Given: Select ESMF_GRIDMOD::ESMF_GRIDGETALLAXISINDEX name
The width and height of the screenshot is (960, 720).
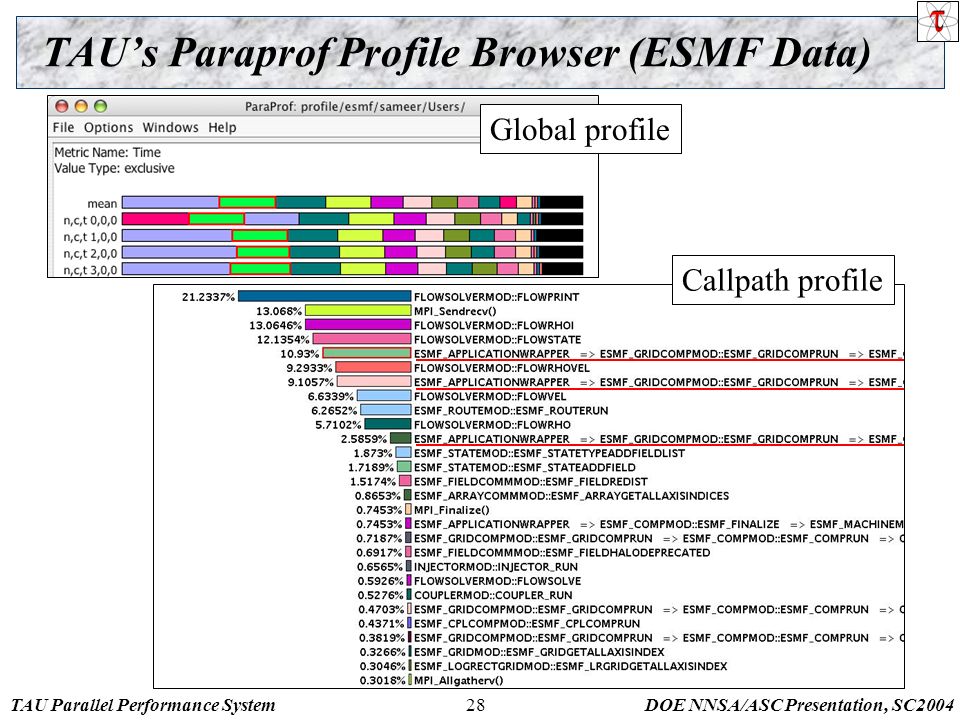Looking at the screenshot, I should click(x=539, y=652).
